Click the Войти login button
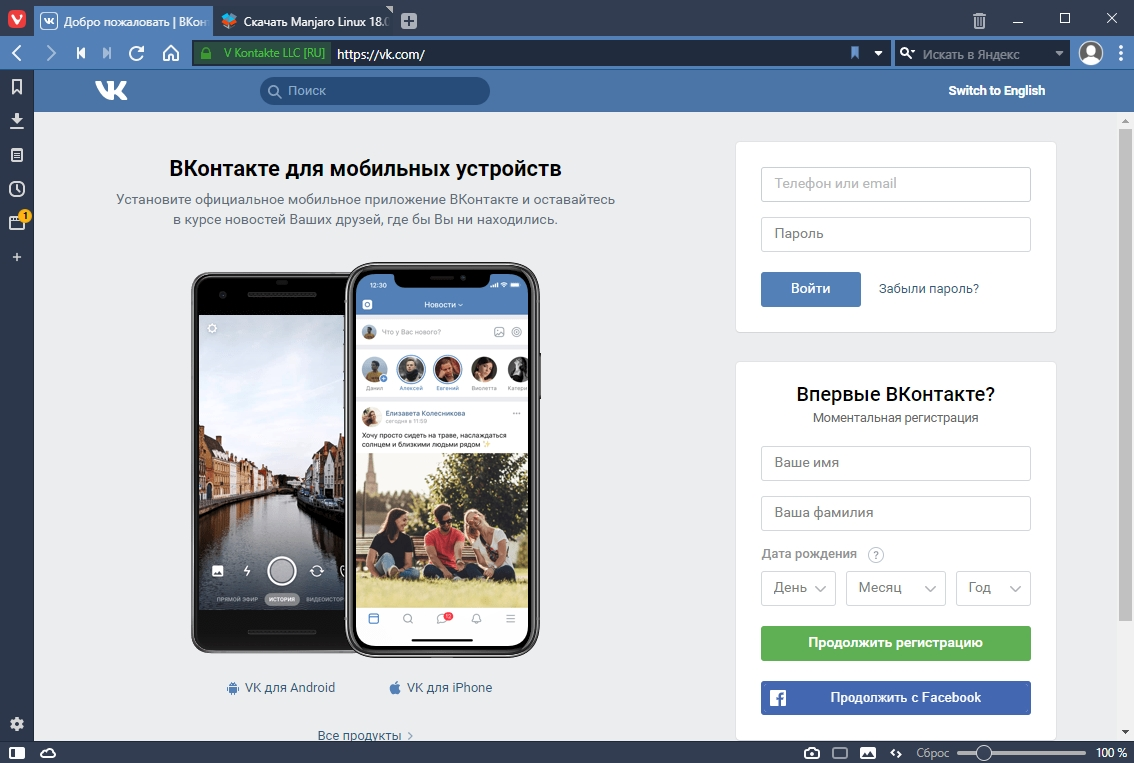Screen dimensions: 1134x763 (x=811, y=289)
